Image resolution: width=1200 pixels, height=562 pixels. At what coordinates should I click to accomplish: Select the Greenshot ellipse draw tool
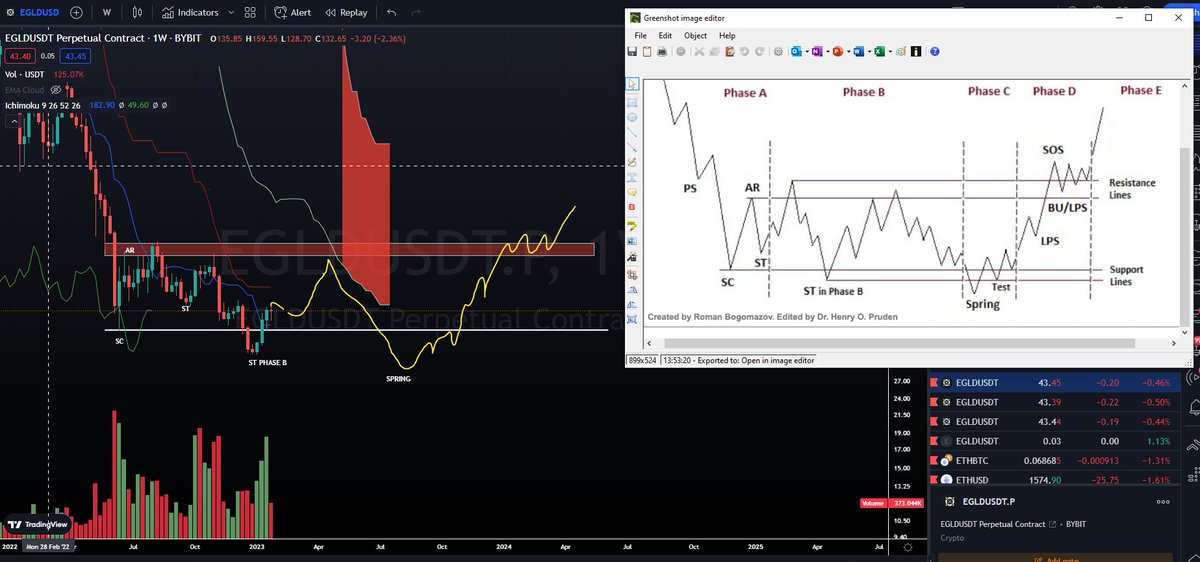click(x=632, y=117)
